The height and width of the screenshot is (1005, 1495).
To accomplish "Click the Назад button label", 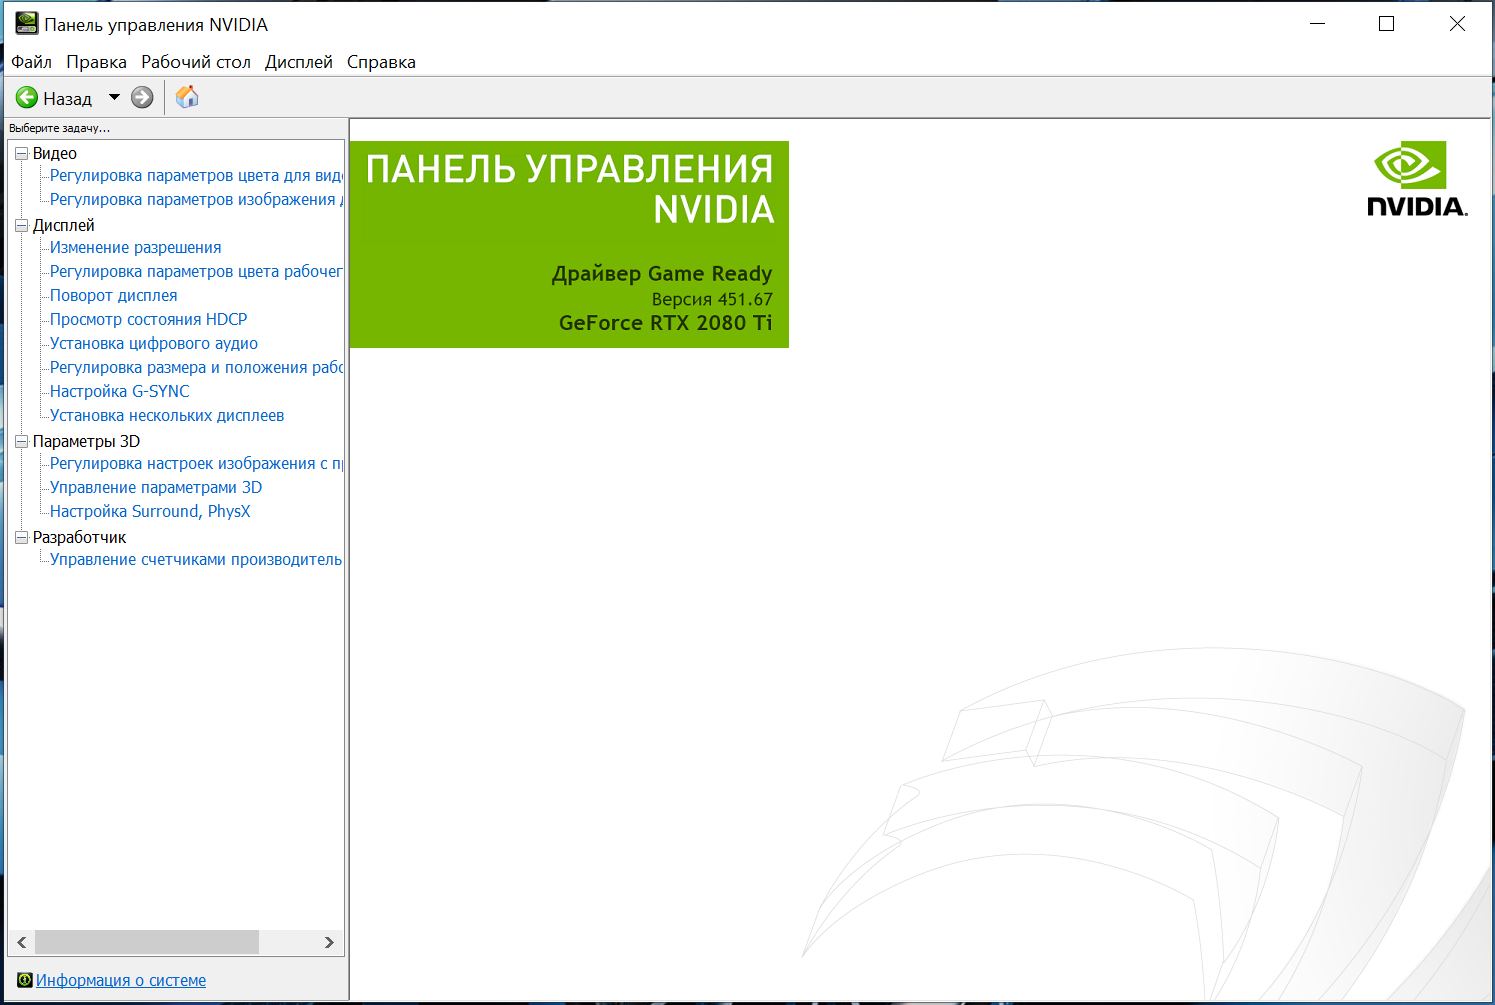I will coord(67,98).
